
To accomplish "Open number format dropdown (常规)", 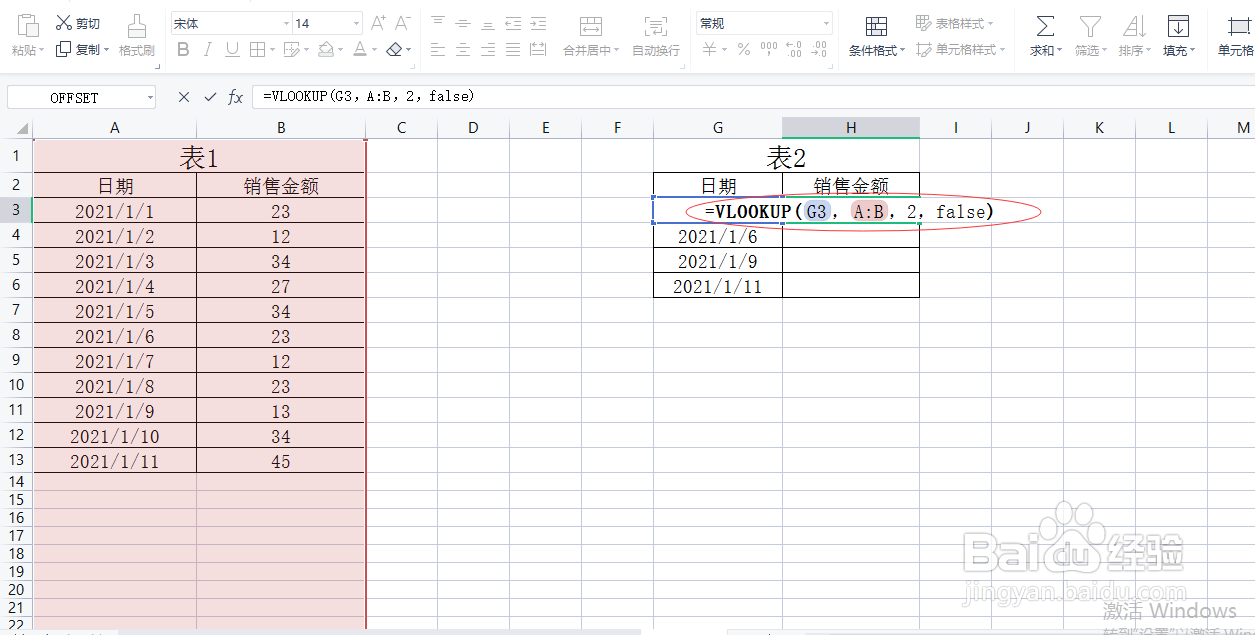I will (826, 23).
